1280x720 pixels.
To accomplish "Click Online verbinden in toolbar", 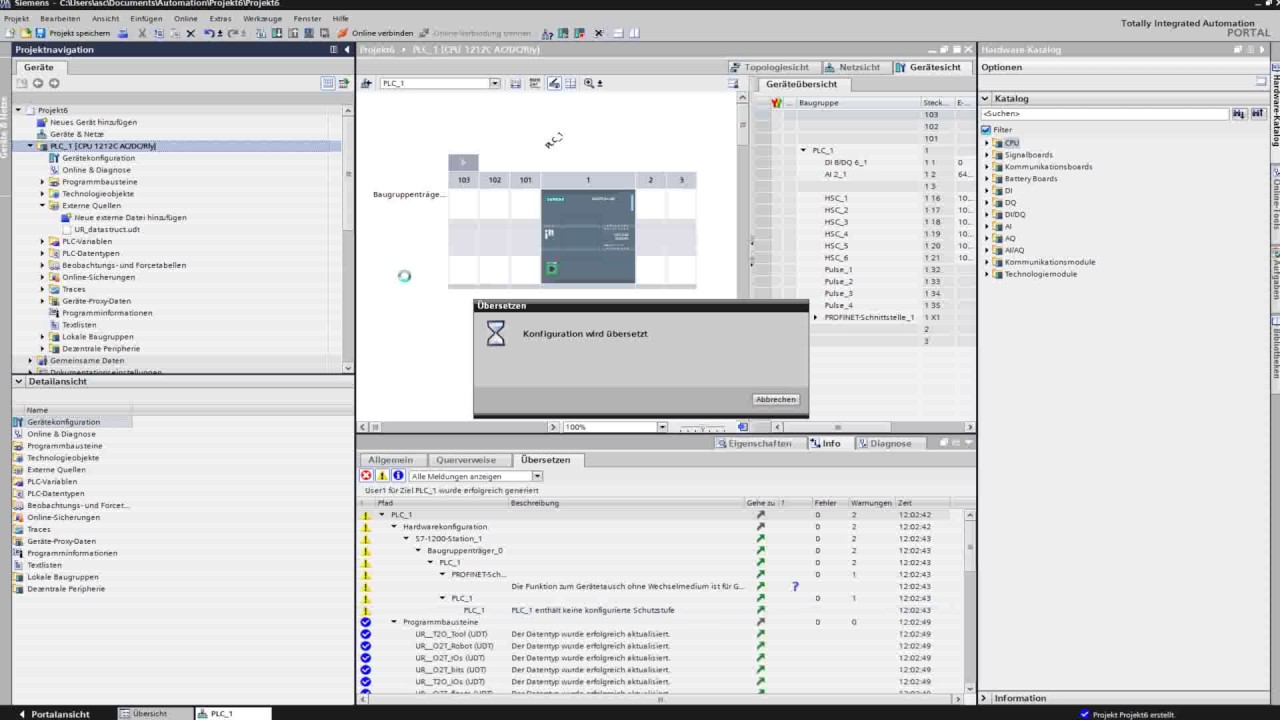I will pos(375,33).
